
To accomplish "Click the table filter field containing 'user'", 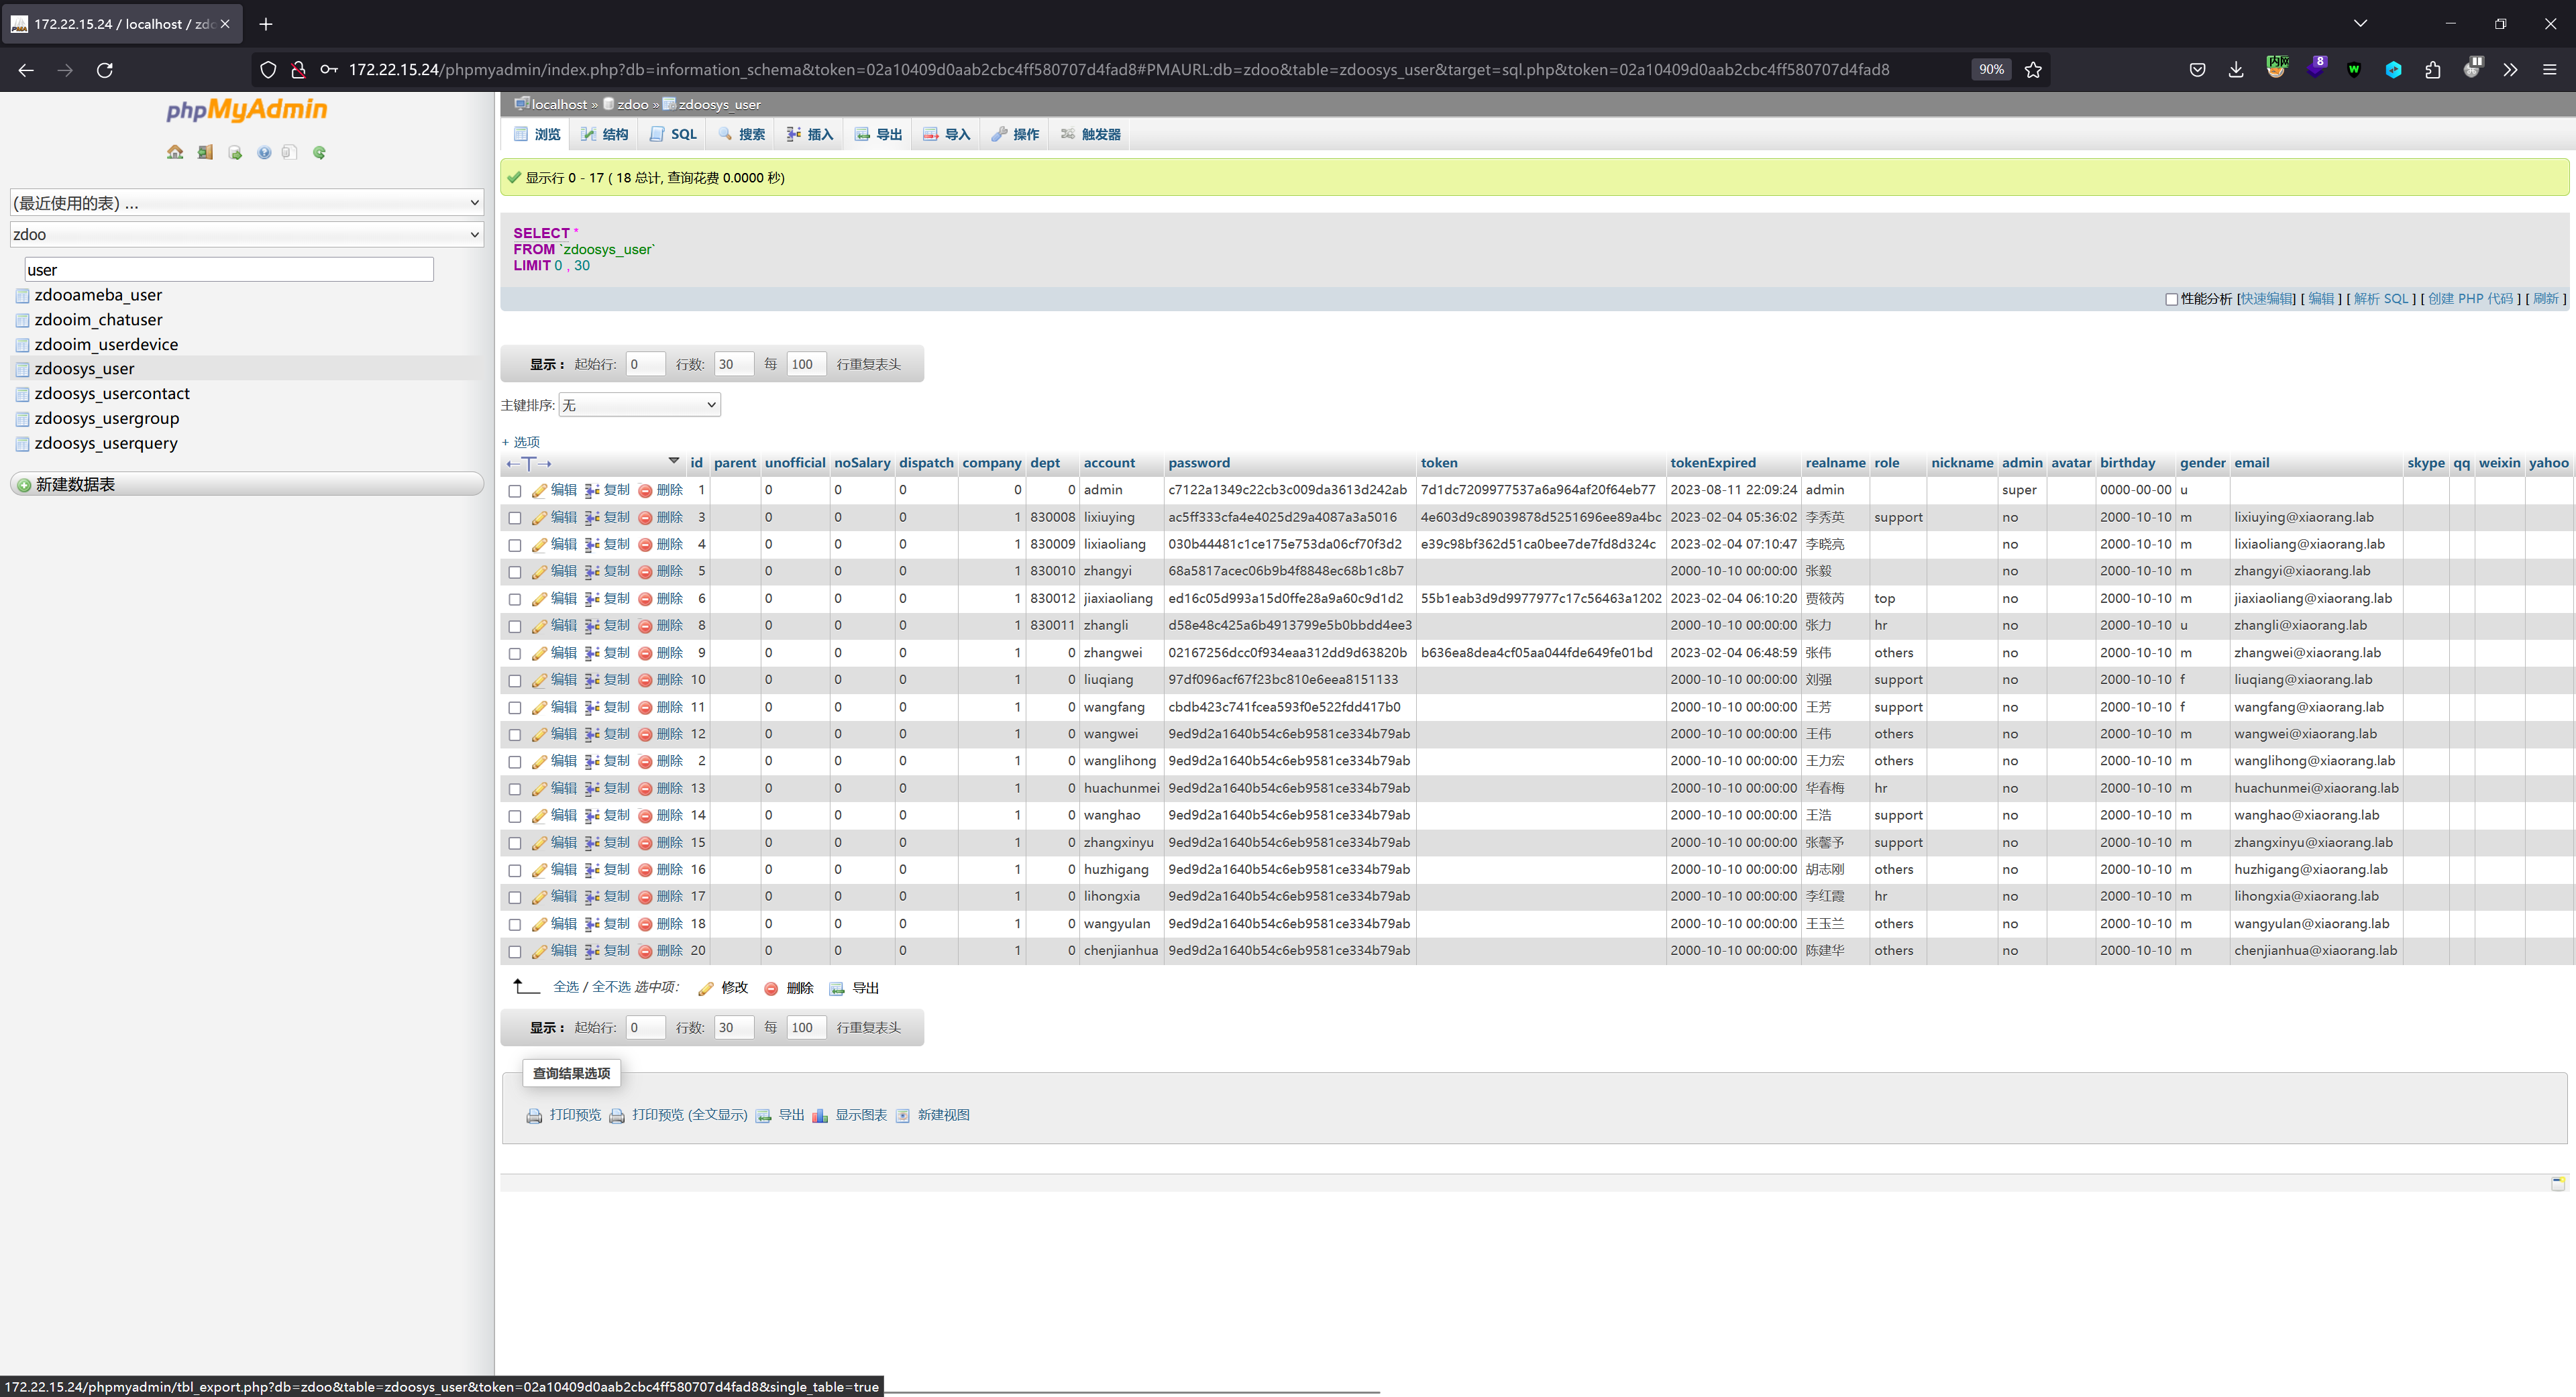I will [229, 270].
